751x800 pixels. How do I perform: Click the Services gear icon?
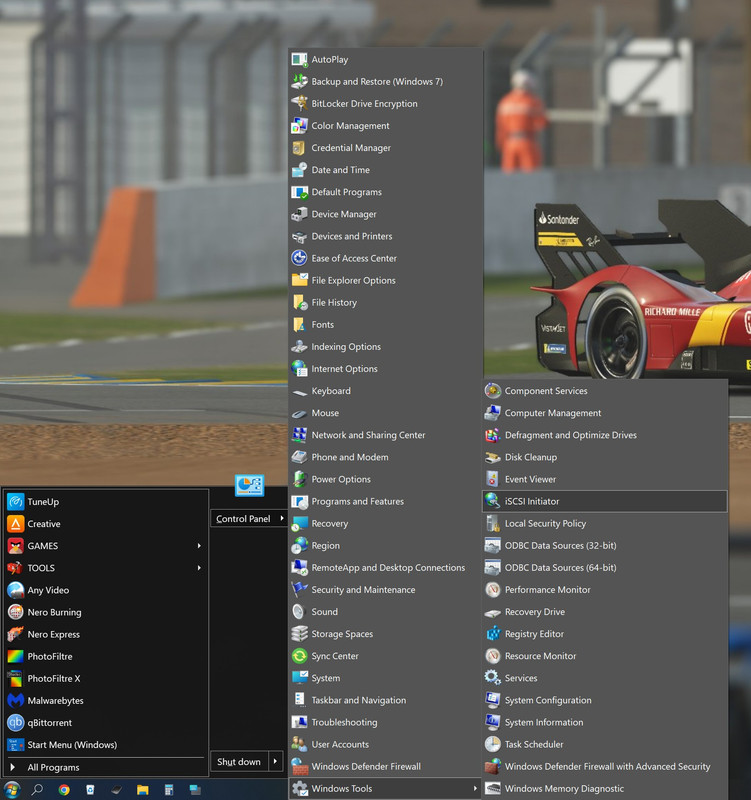point(493,678)
